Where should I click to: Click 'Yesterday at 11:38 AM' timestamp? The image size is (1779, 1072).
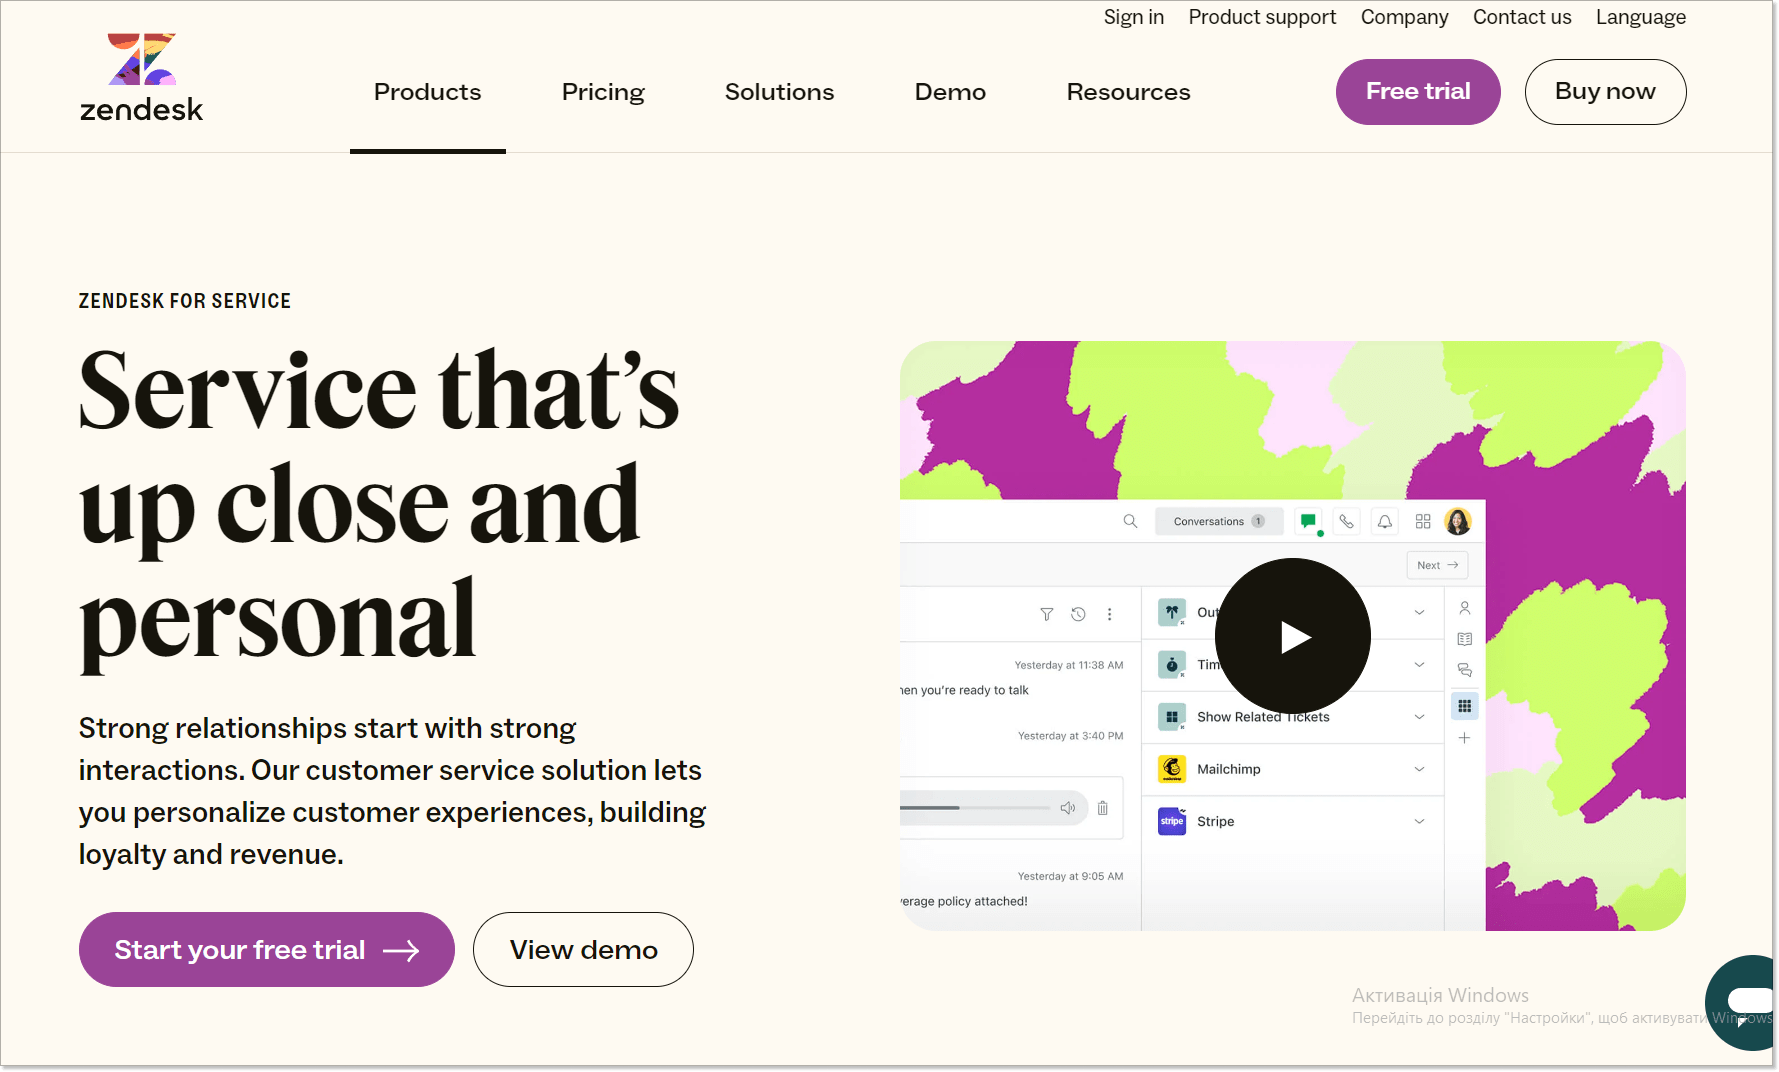pos(1069,665)
